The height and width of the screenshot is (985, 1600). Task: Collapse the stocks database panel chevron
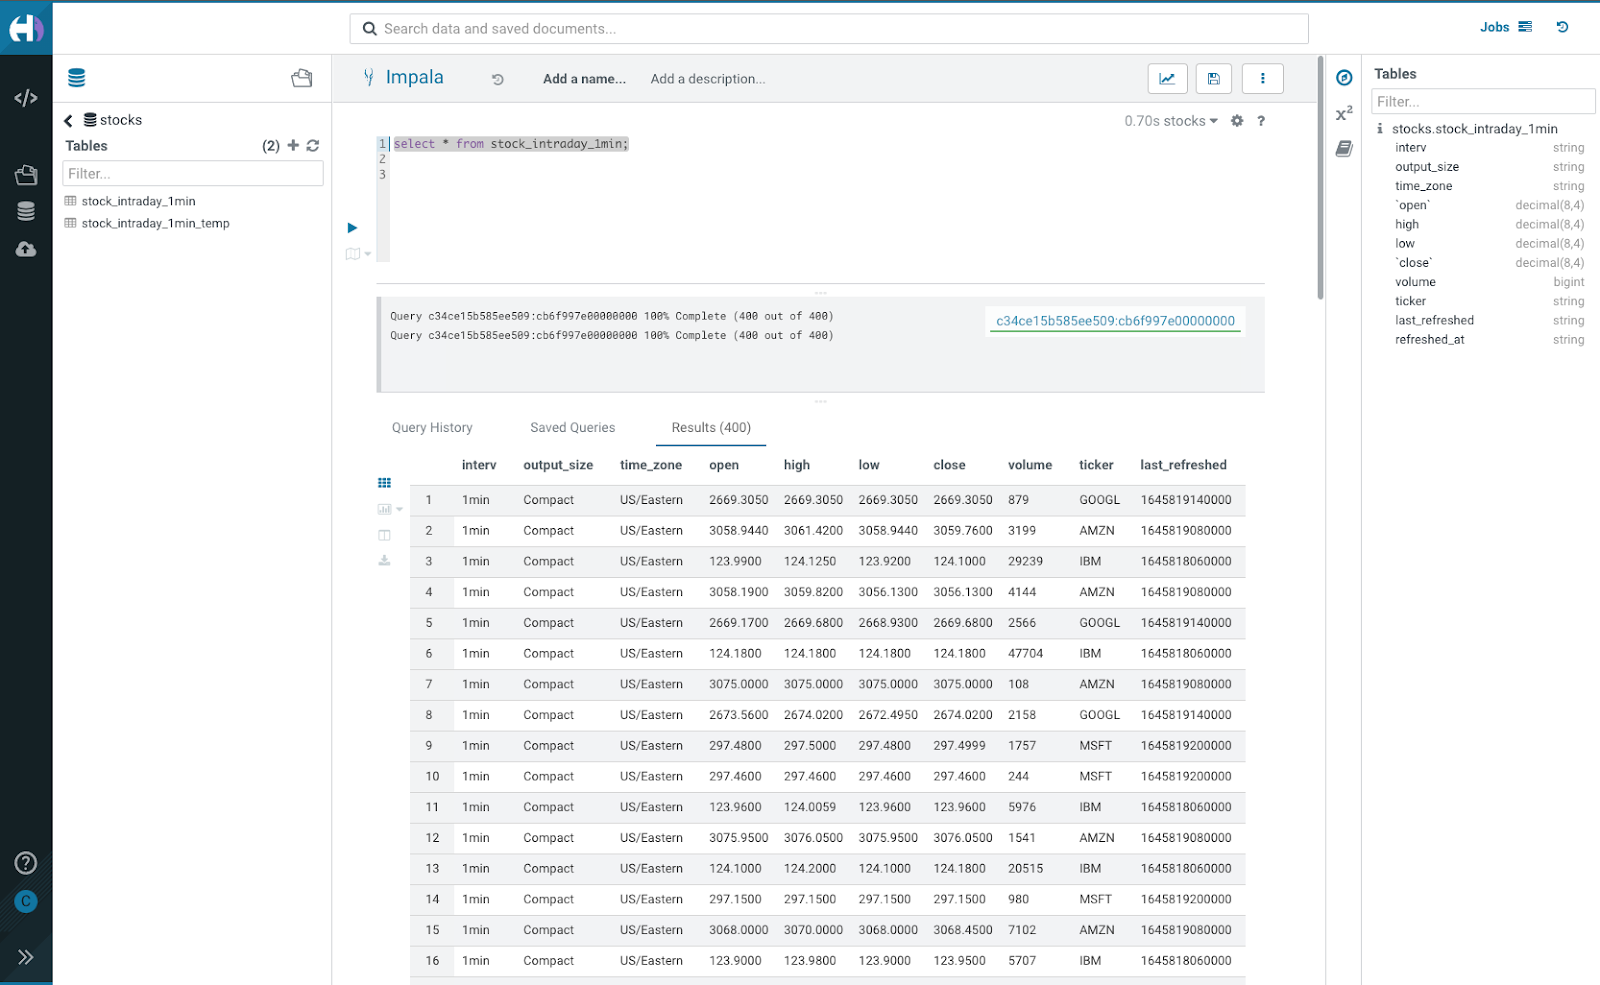coord(67,119)
